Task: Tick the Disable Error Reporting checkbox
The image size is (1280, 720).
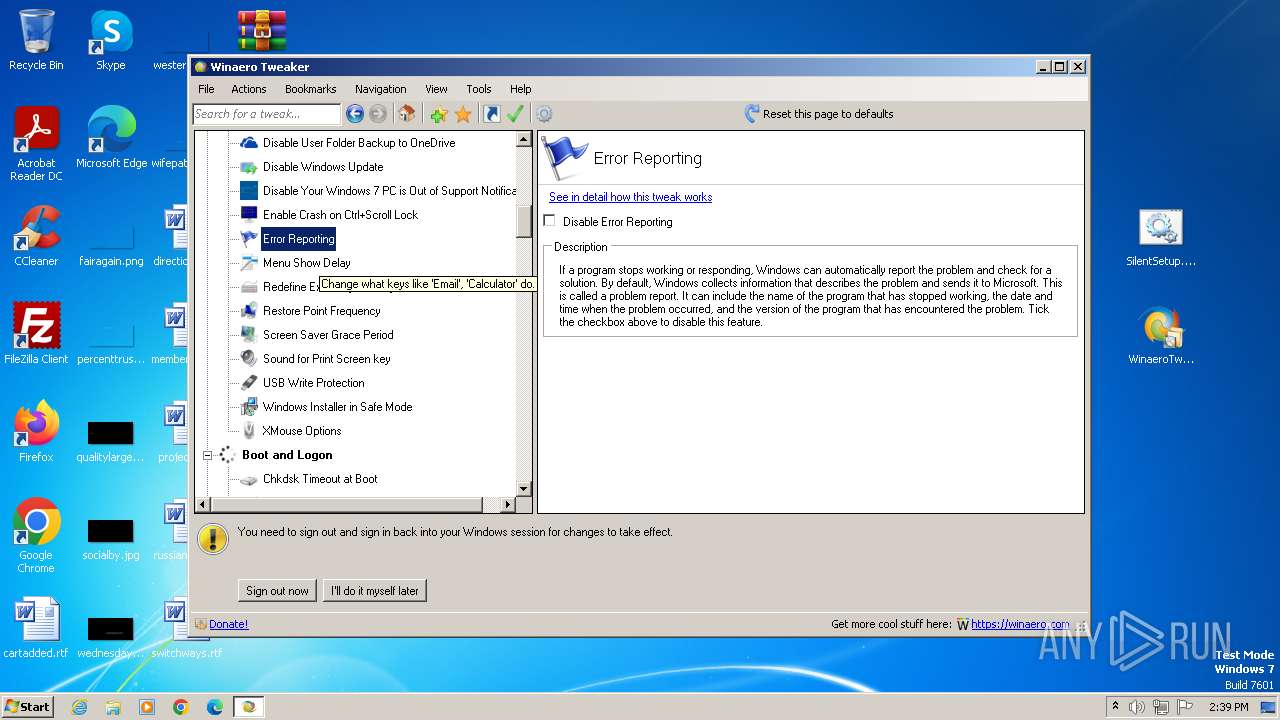Action: [x=550, y=221]
